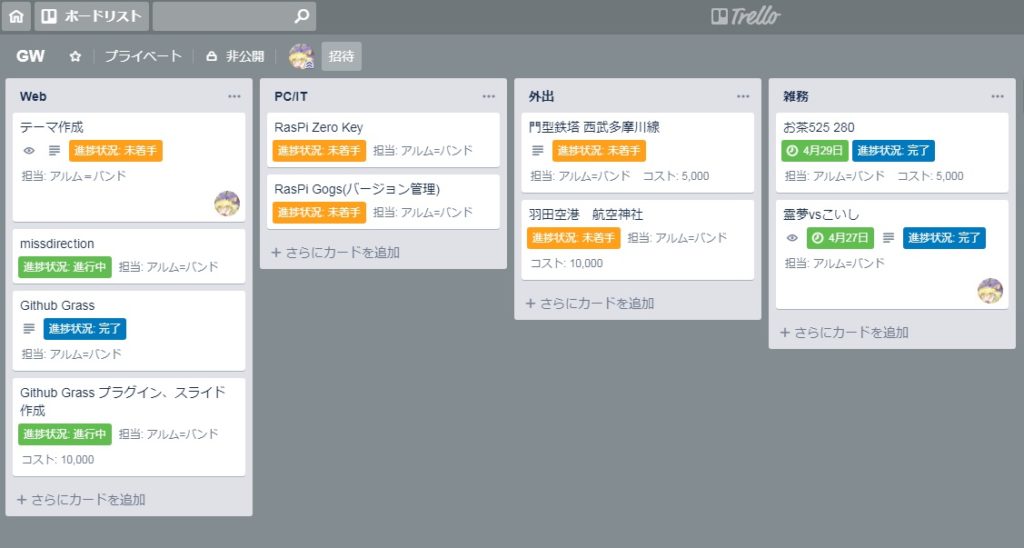Click 4月29日 due date badge

[815, 151]
